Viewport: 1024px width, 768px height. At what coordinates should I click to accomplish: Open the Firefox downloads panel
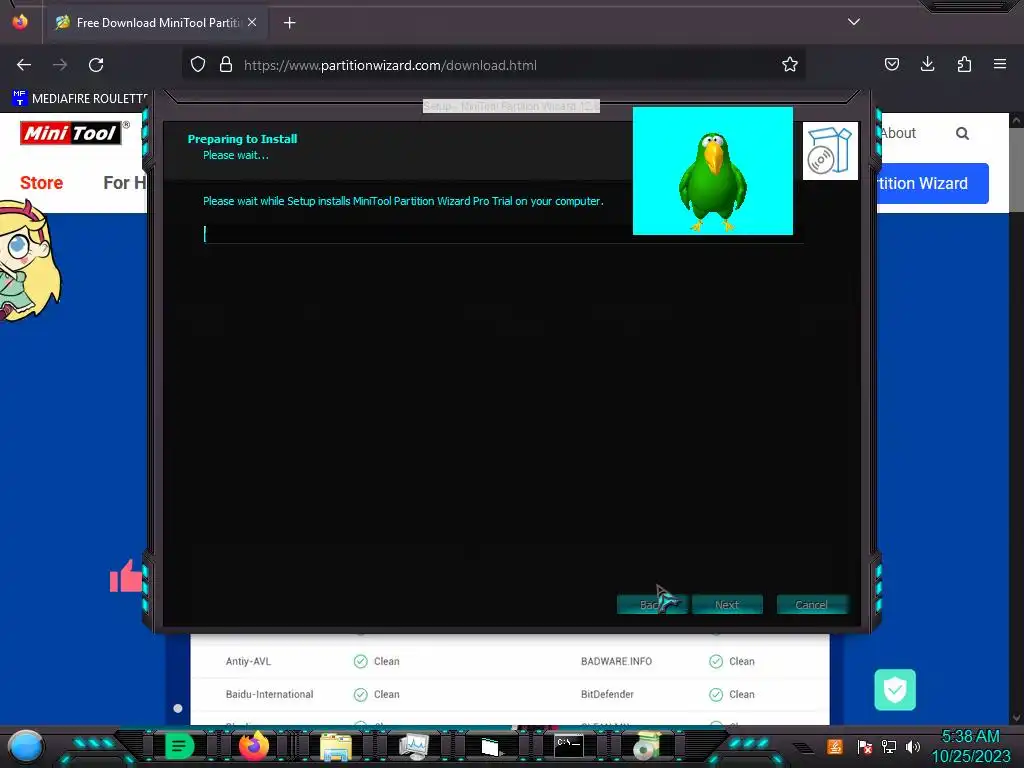click(927, 64)
